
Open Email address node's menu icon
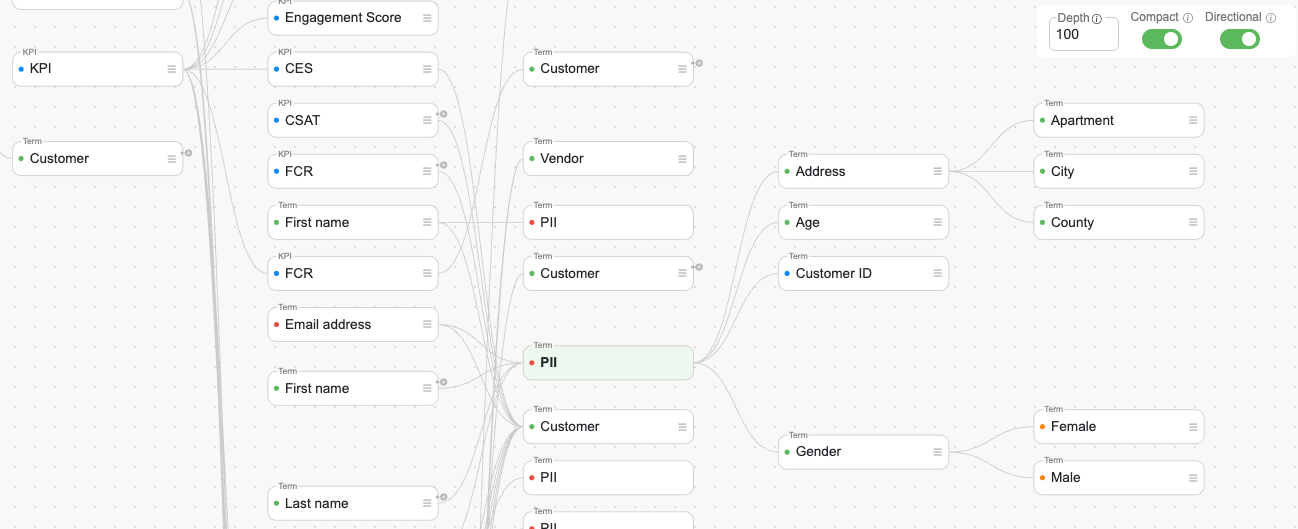pyautogui.click(x=427, y=325)
